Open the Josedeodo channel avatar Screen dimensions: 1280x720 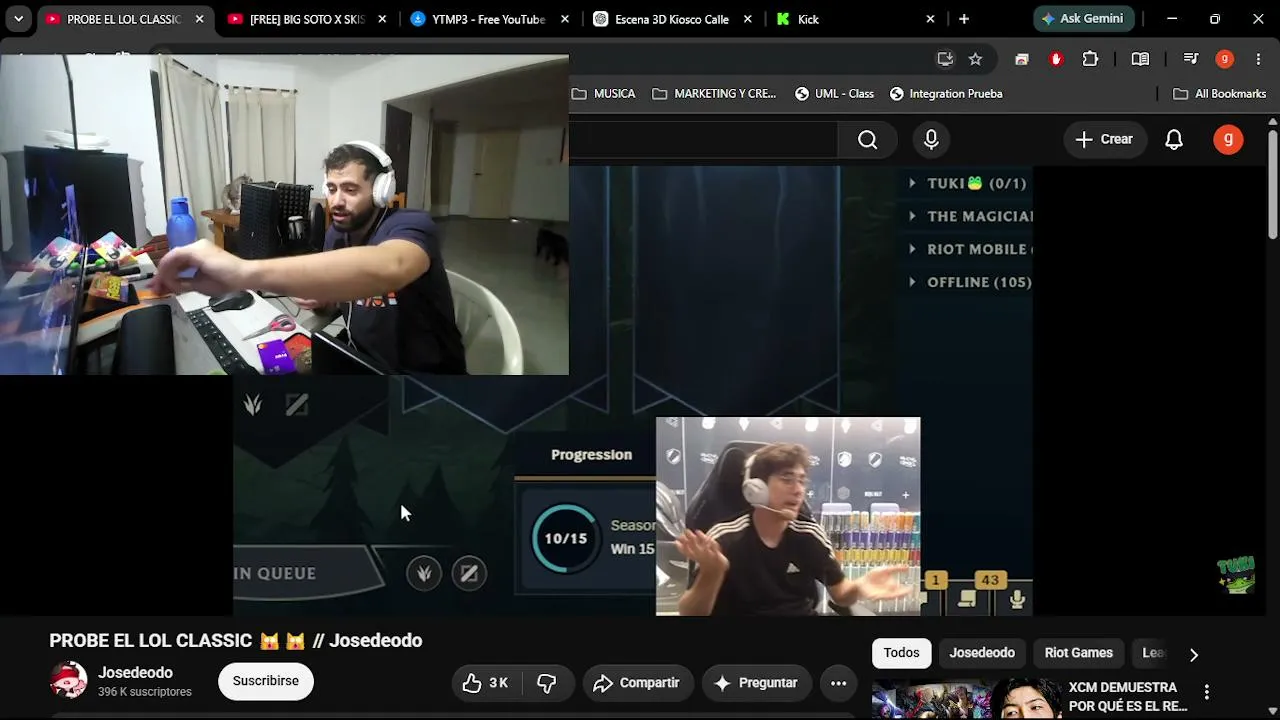click(68, 681)
